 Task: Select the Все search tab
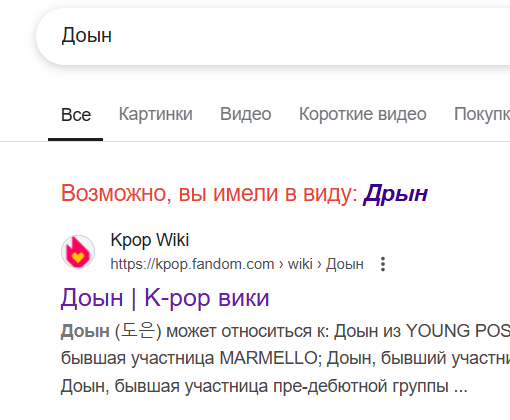(76, 115)
